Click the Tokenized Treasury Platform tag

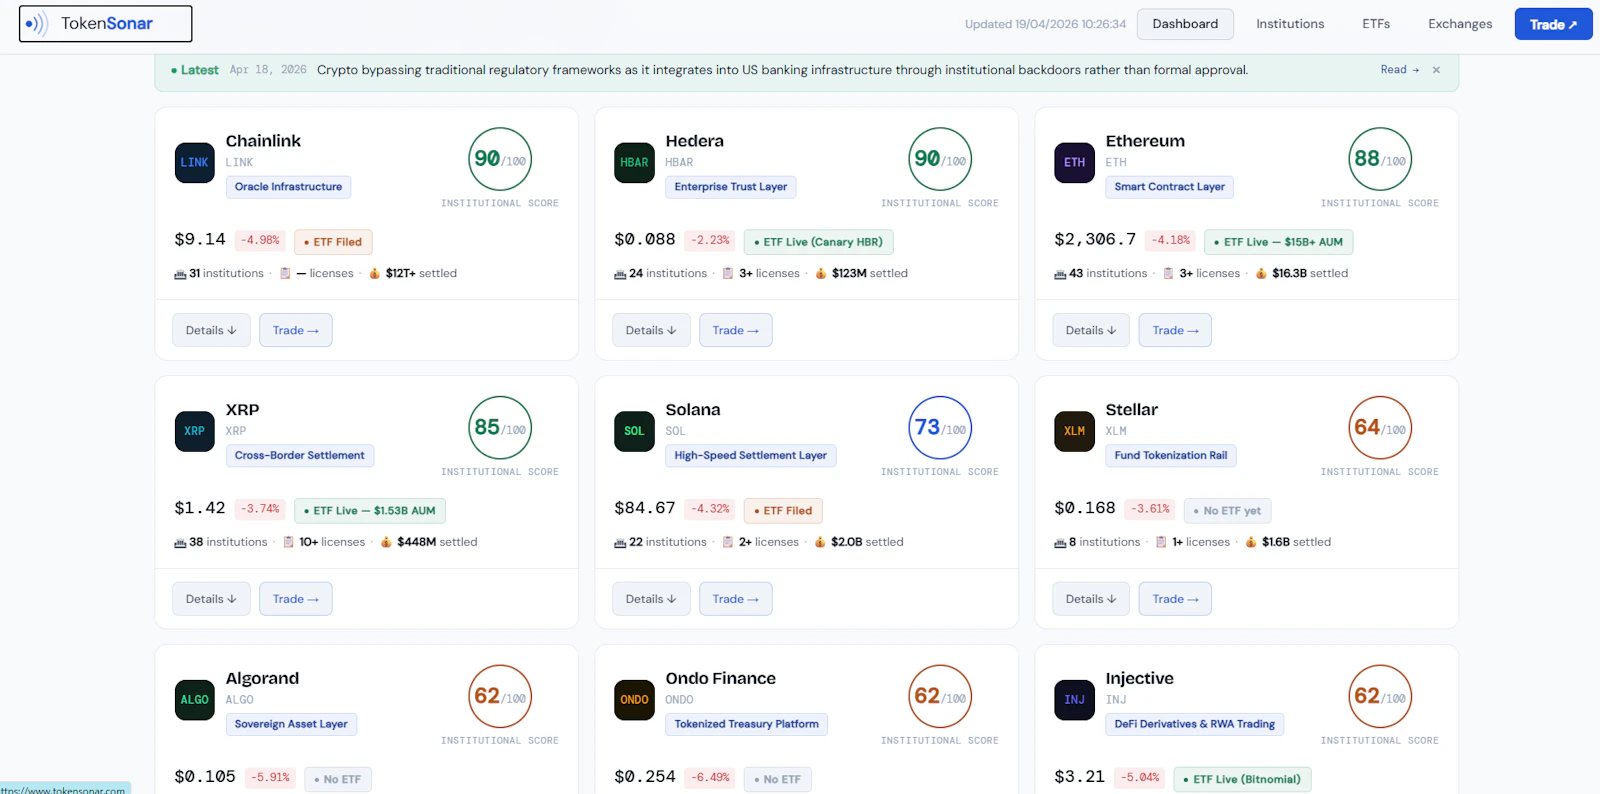[x=747, y=724]
